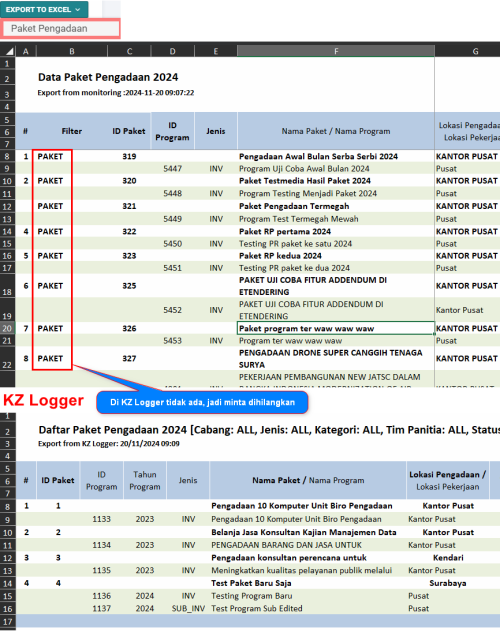Click 'ID Paket' heading in top sheet

tap(129, 131)
